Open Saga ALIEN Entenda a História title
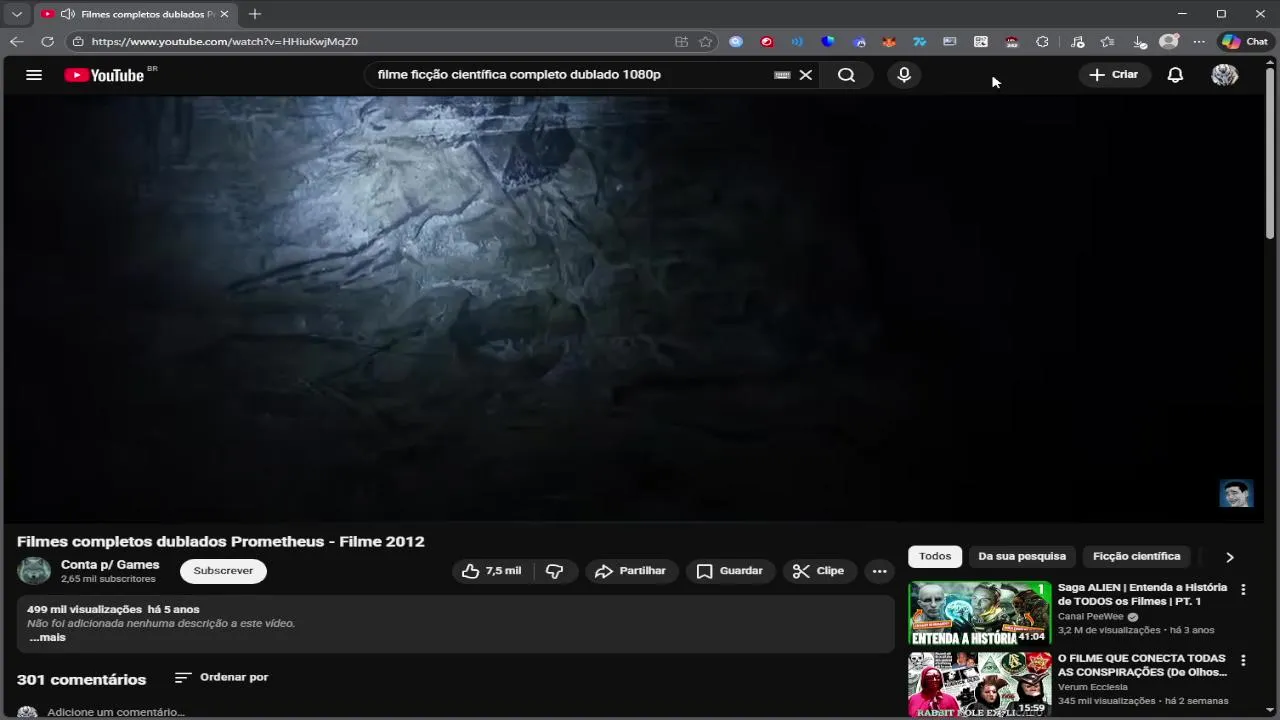 point(1142,594)
